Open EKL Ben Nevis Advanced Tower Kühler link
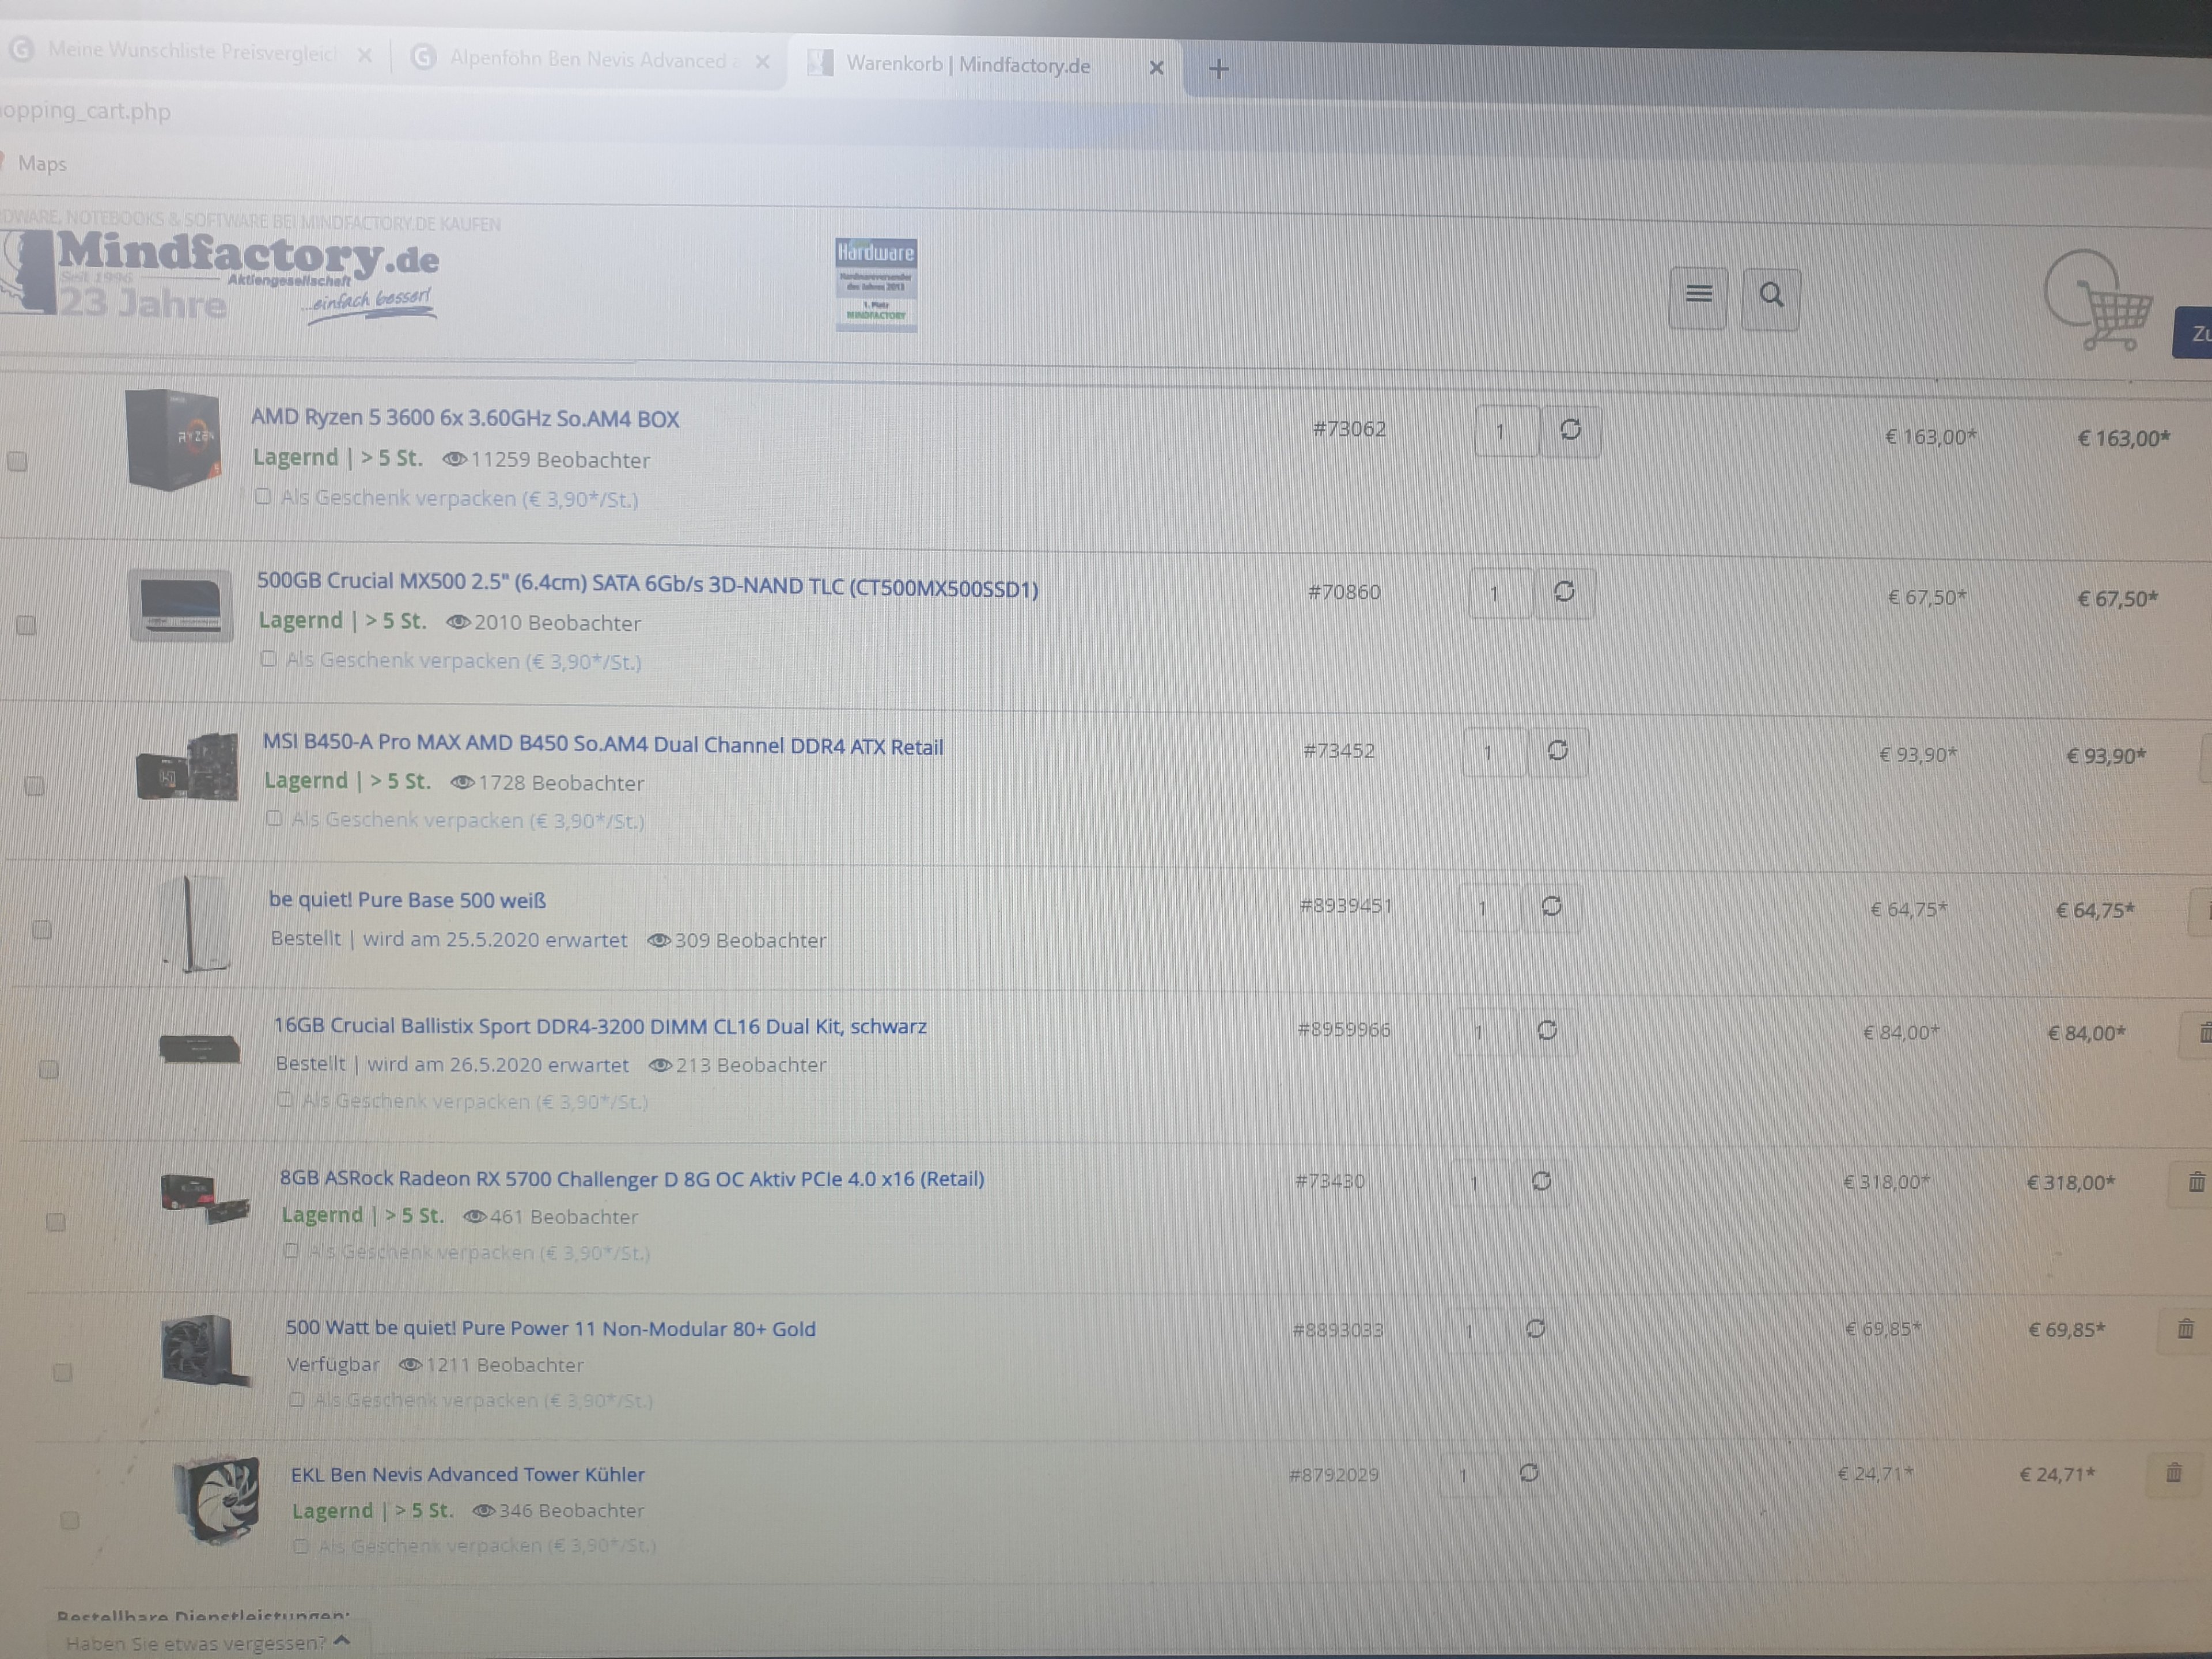 pyautogui.click(x=468, y=1474)
